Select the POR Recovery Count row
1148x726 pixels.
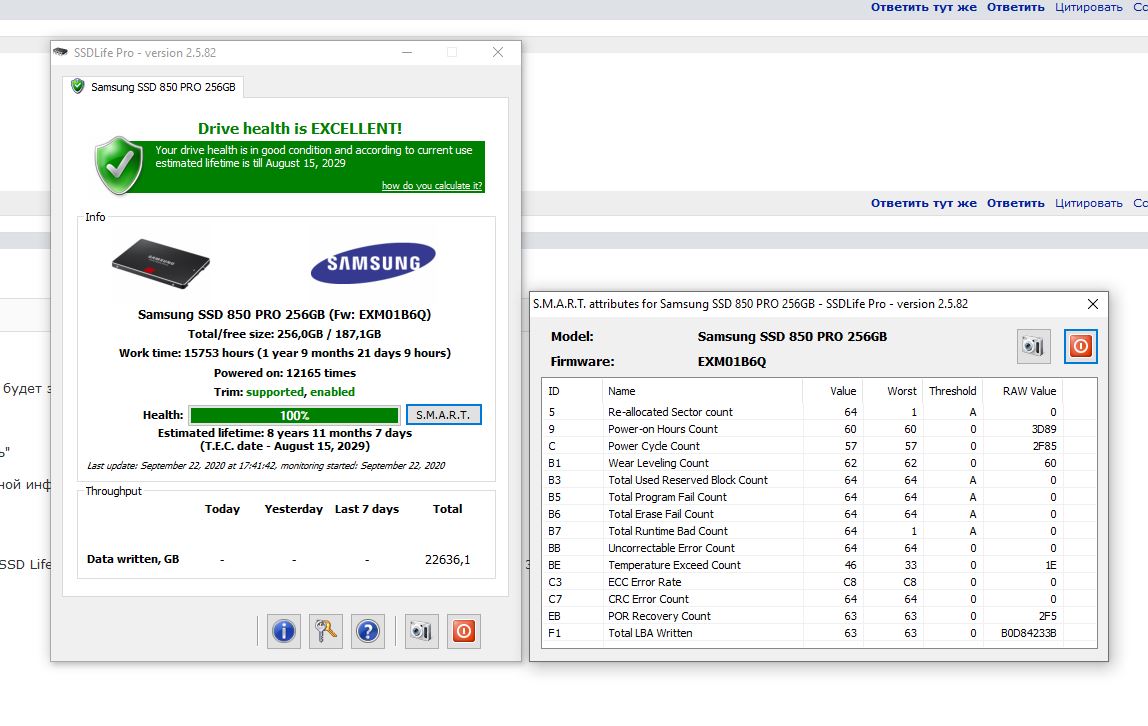point(819,616)
